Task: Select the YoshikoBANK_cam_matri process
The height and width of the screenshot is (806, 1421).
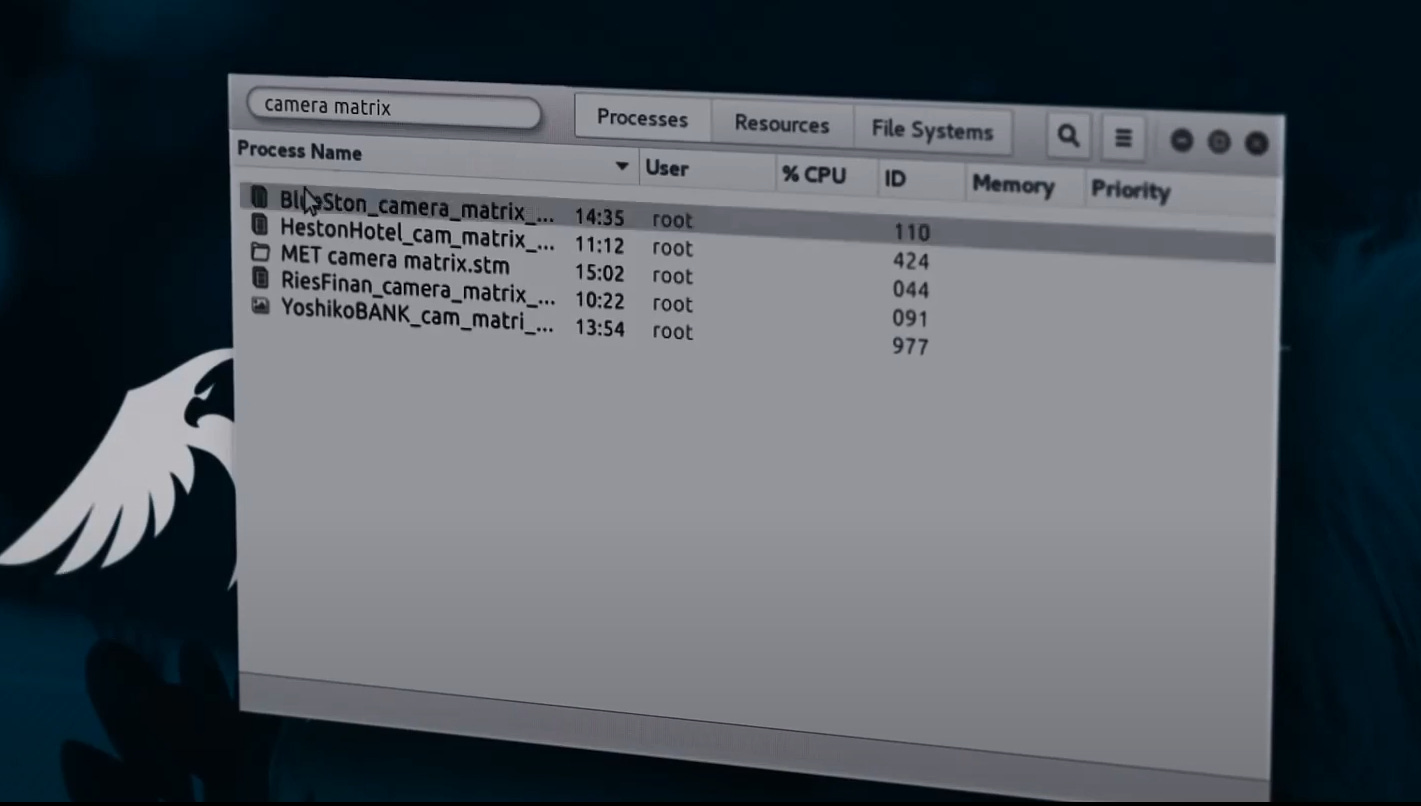Action: pyautogui.click(x=417, y=315)
